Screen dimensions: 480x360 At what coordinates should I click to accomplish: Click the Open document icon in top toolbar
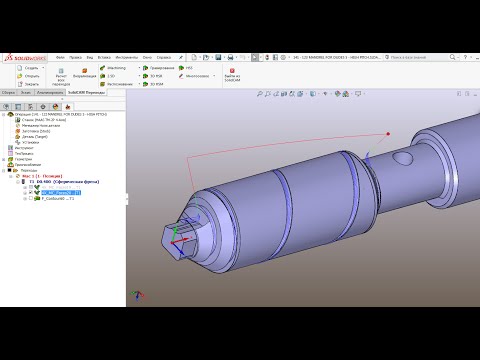tap(206, 57)
